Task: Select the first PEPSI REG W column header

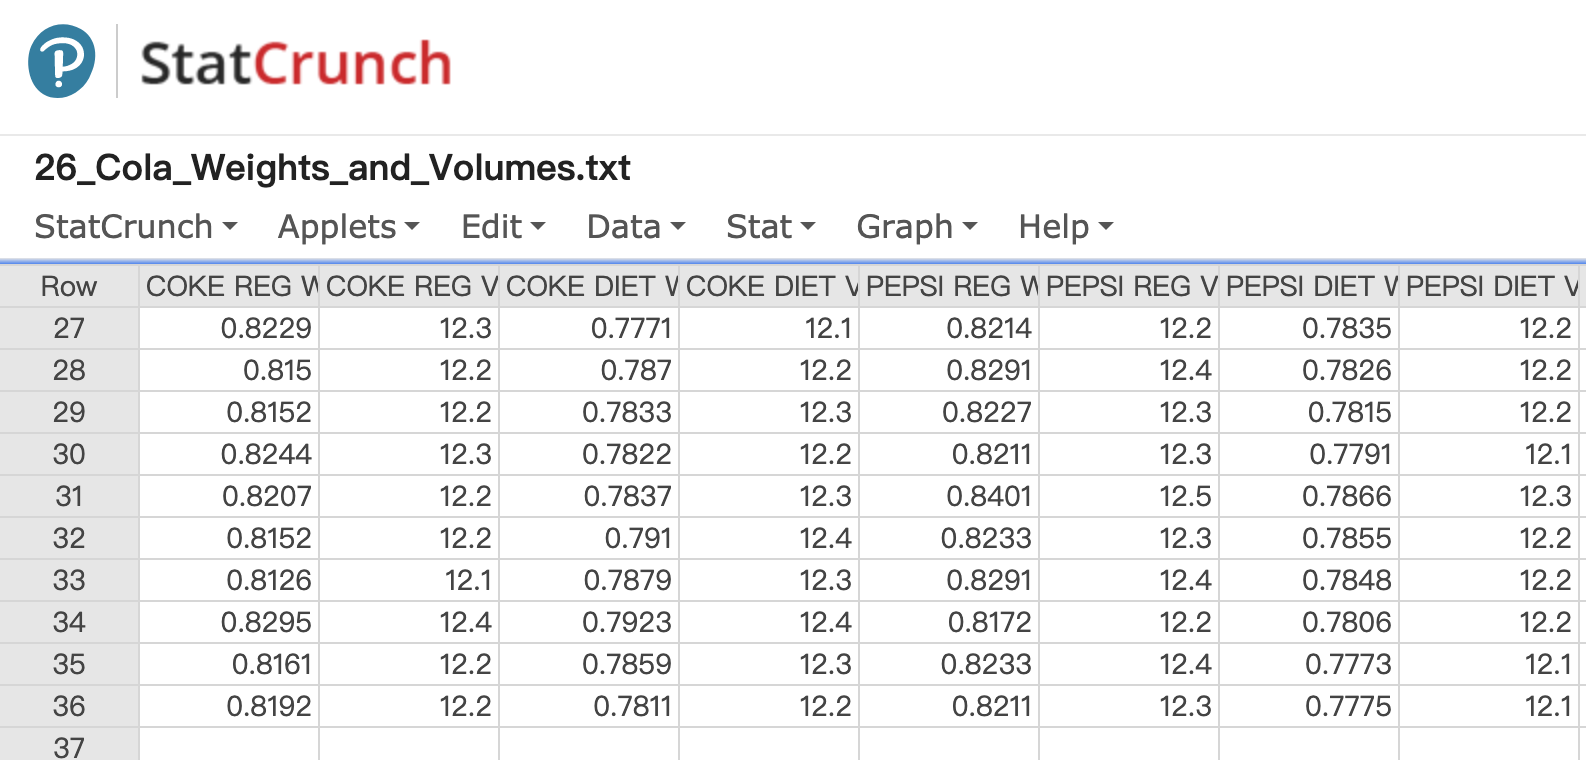Action: 949,286
